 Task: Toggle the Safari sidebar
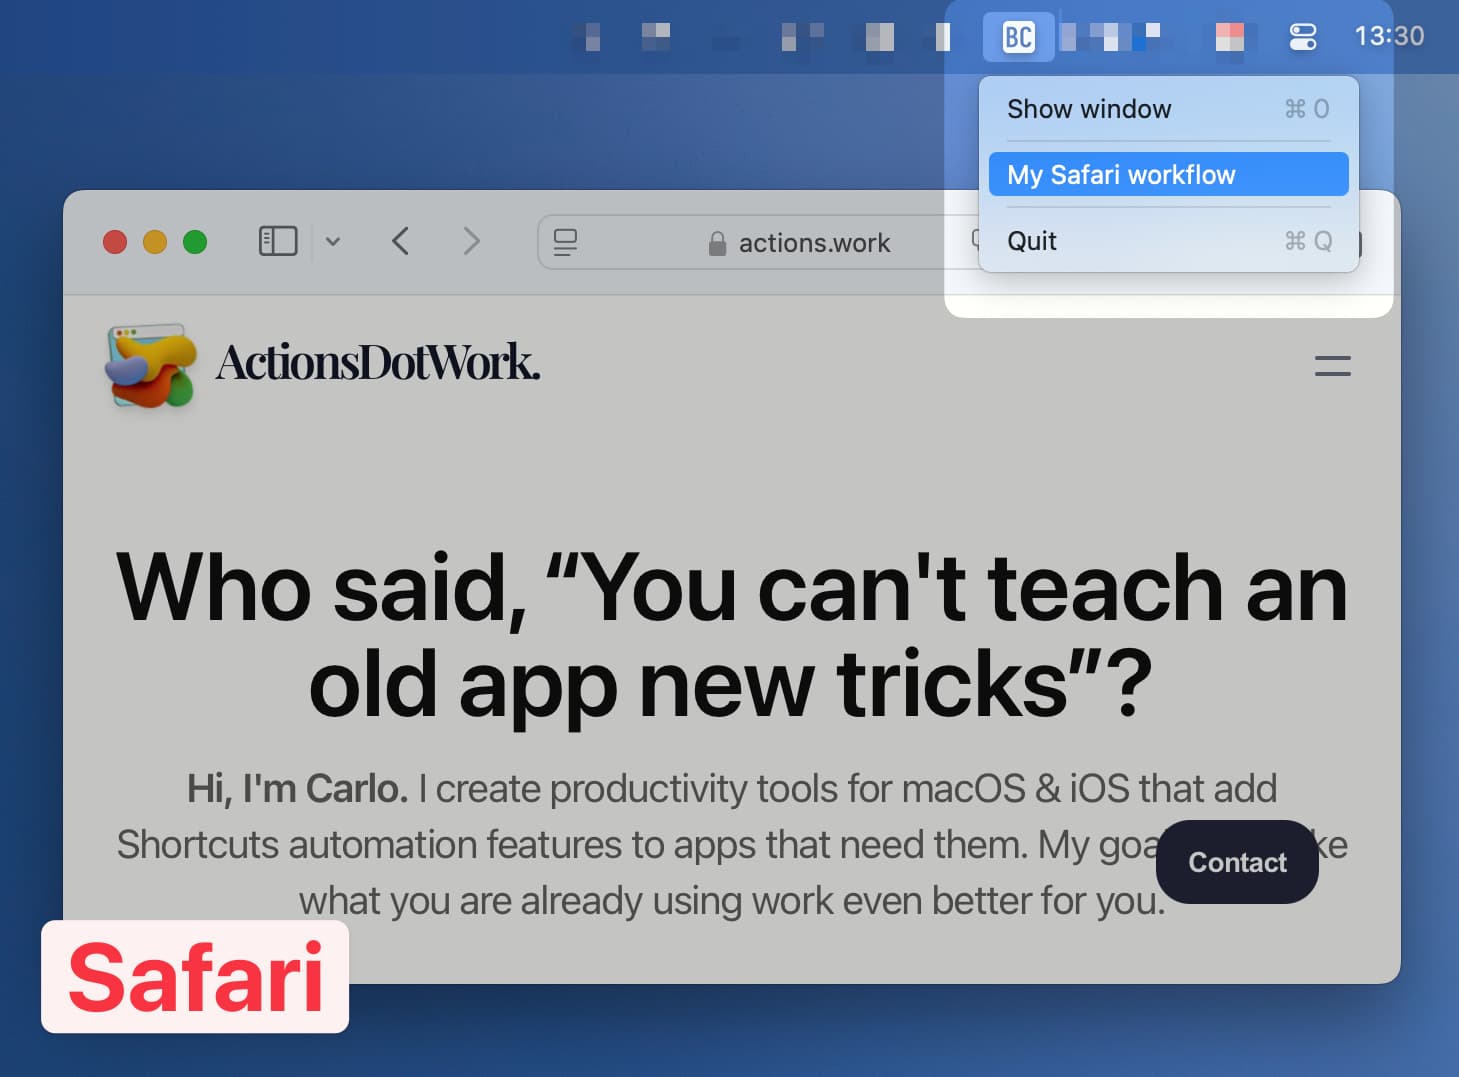(x=278, y=241)
